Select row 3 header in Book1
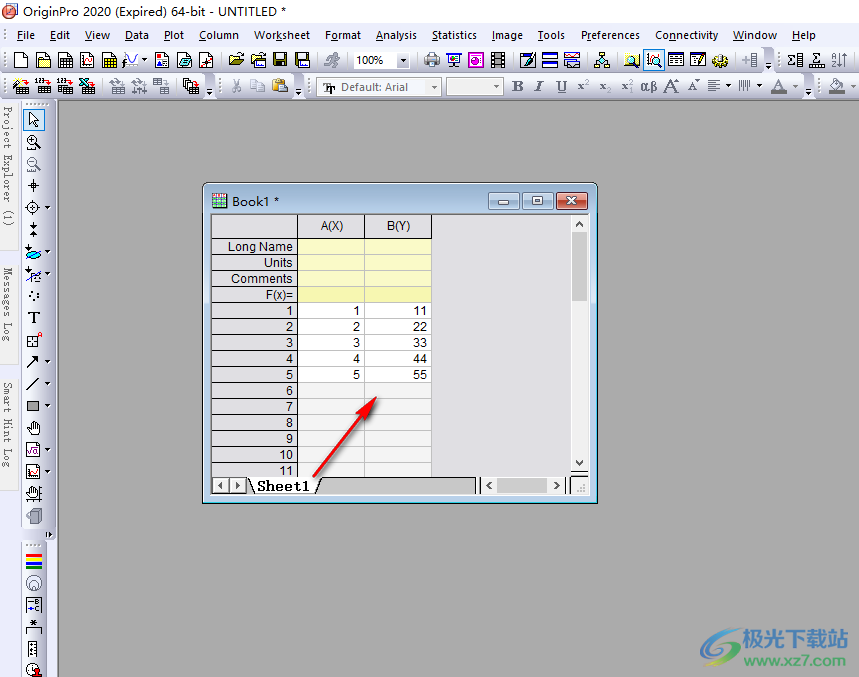This screenshot has height=677, width=859. pyautogui.click(x=255, y=343)
